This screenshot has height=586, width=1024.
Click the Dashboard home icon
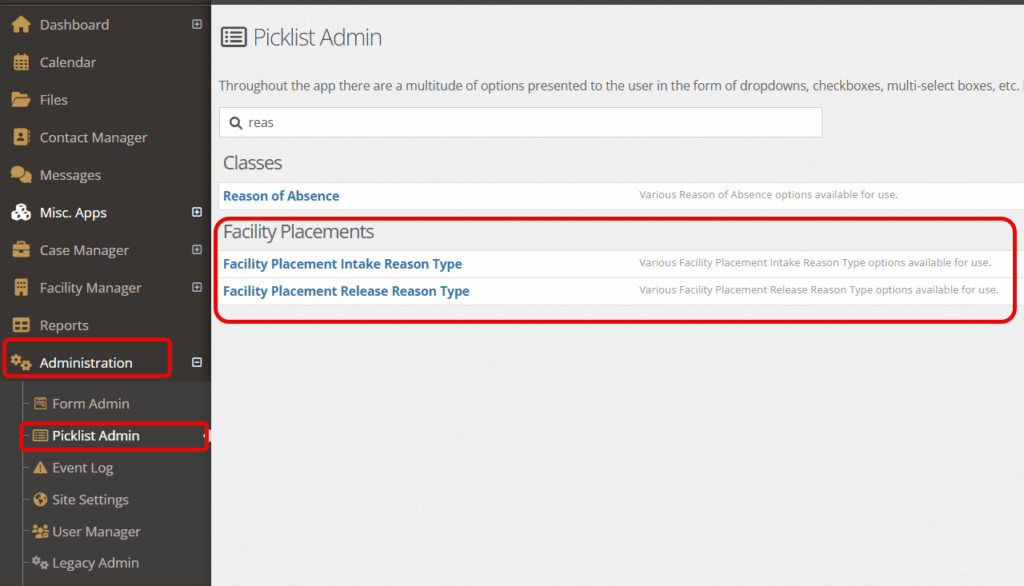coord(21,25)
